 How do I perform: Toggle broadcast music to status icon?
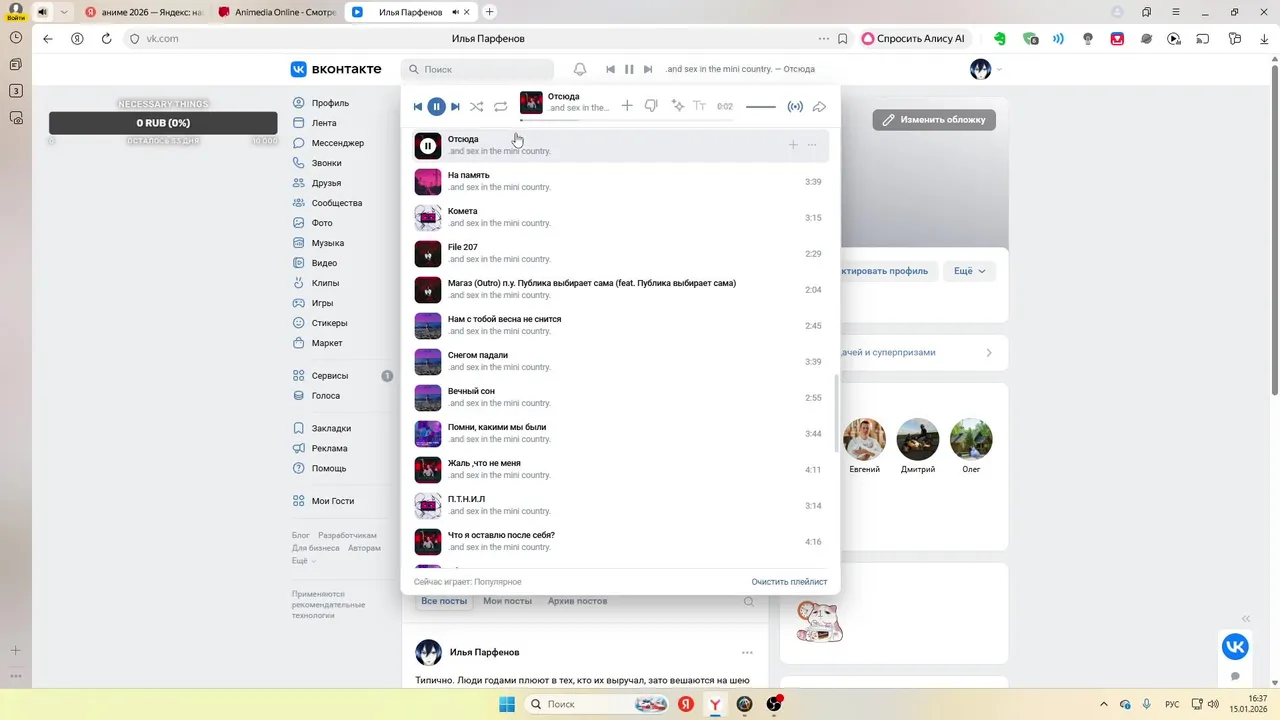(x=795, y=106)
